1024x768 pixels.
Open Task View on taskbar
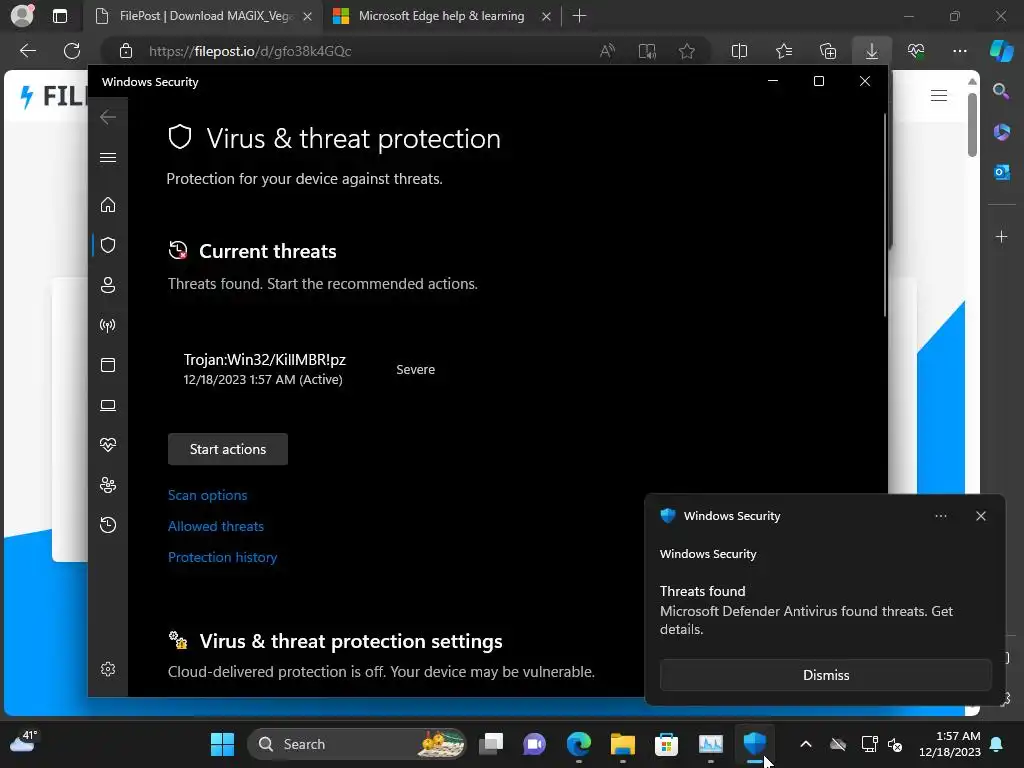pyautogui.click(x=491, y=744)
